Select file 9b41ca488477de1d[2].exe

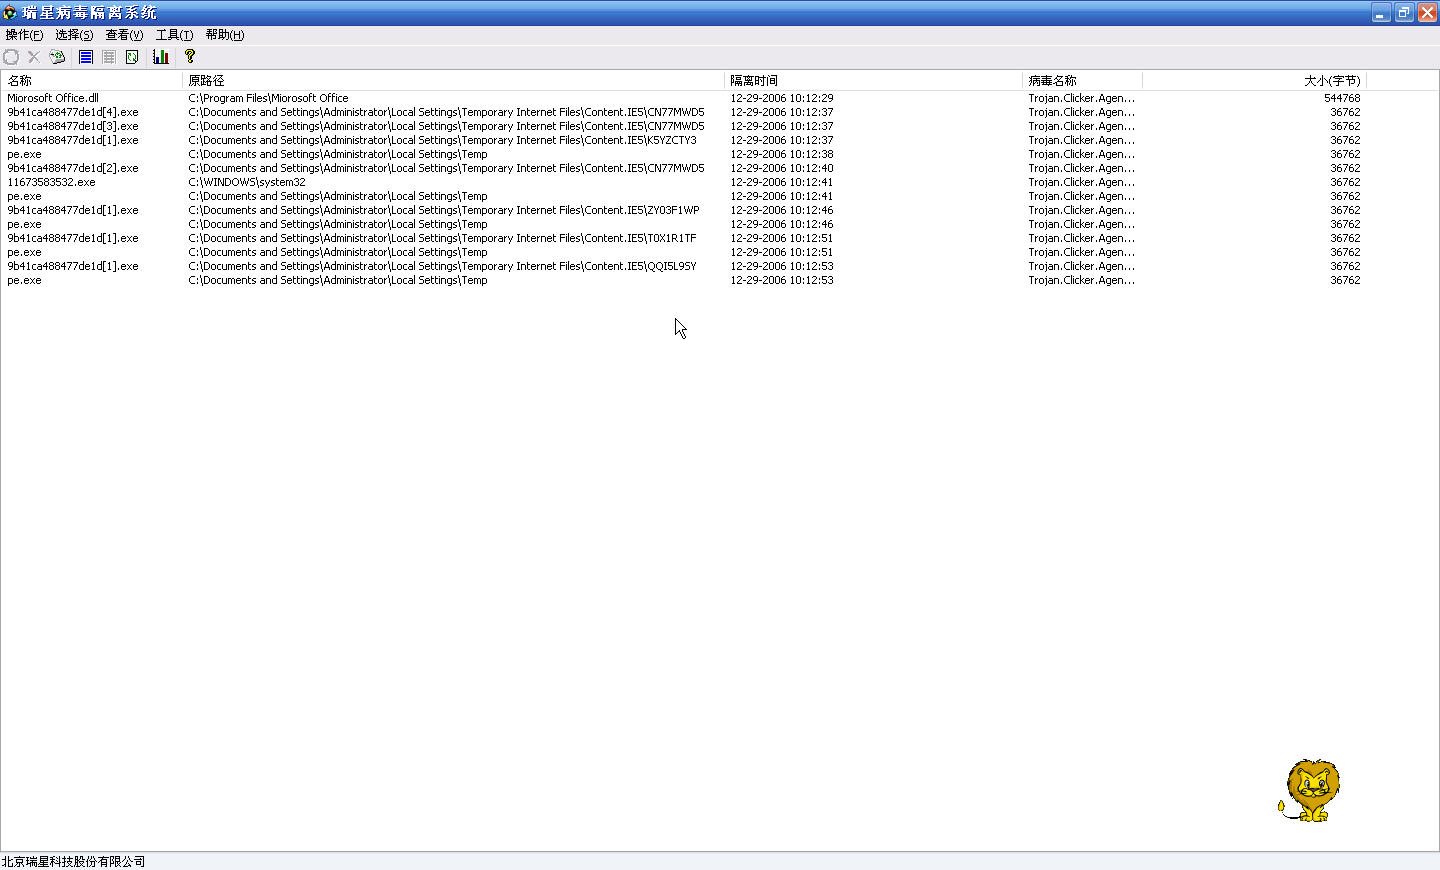[x=73, y=168]
